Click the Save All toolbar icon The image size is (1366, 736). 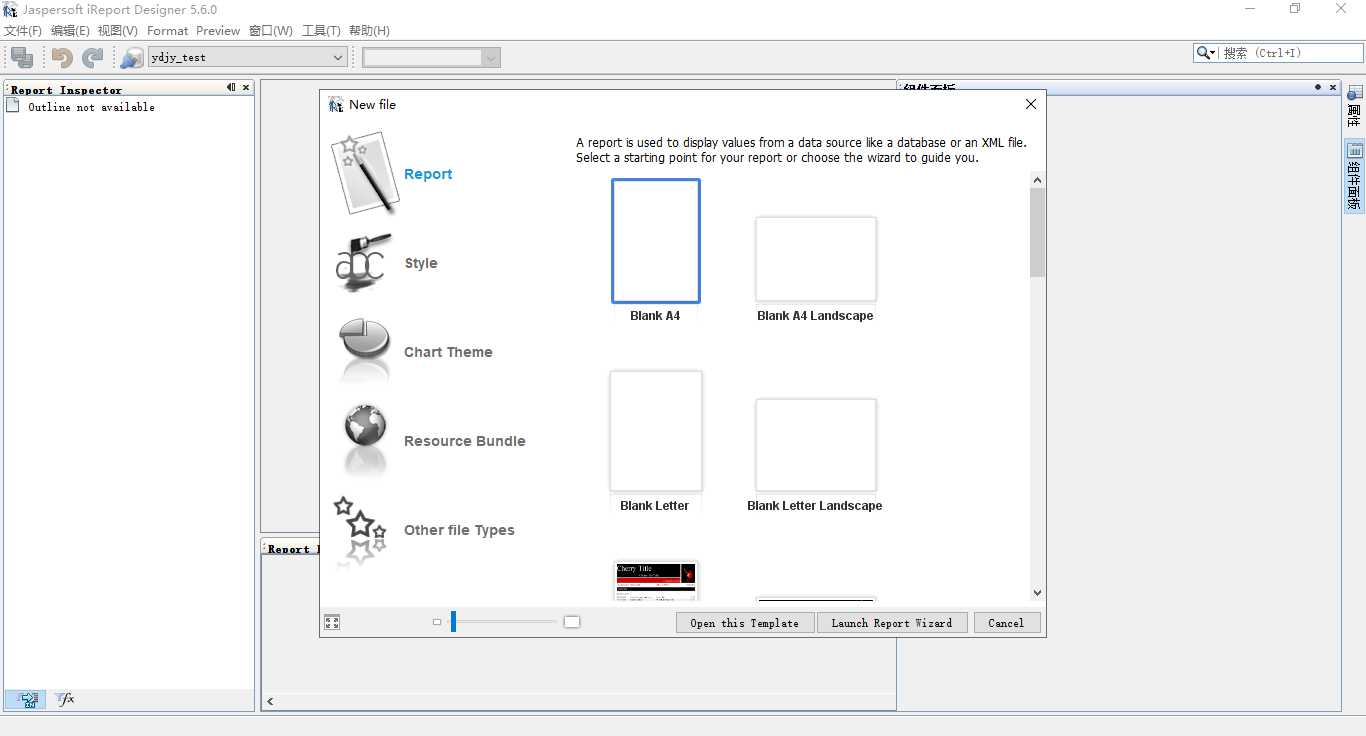click(22, 58)
